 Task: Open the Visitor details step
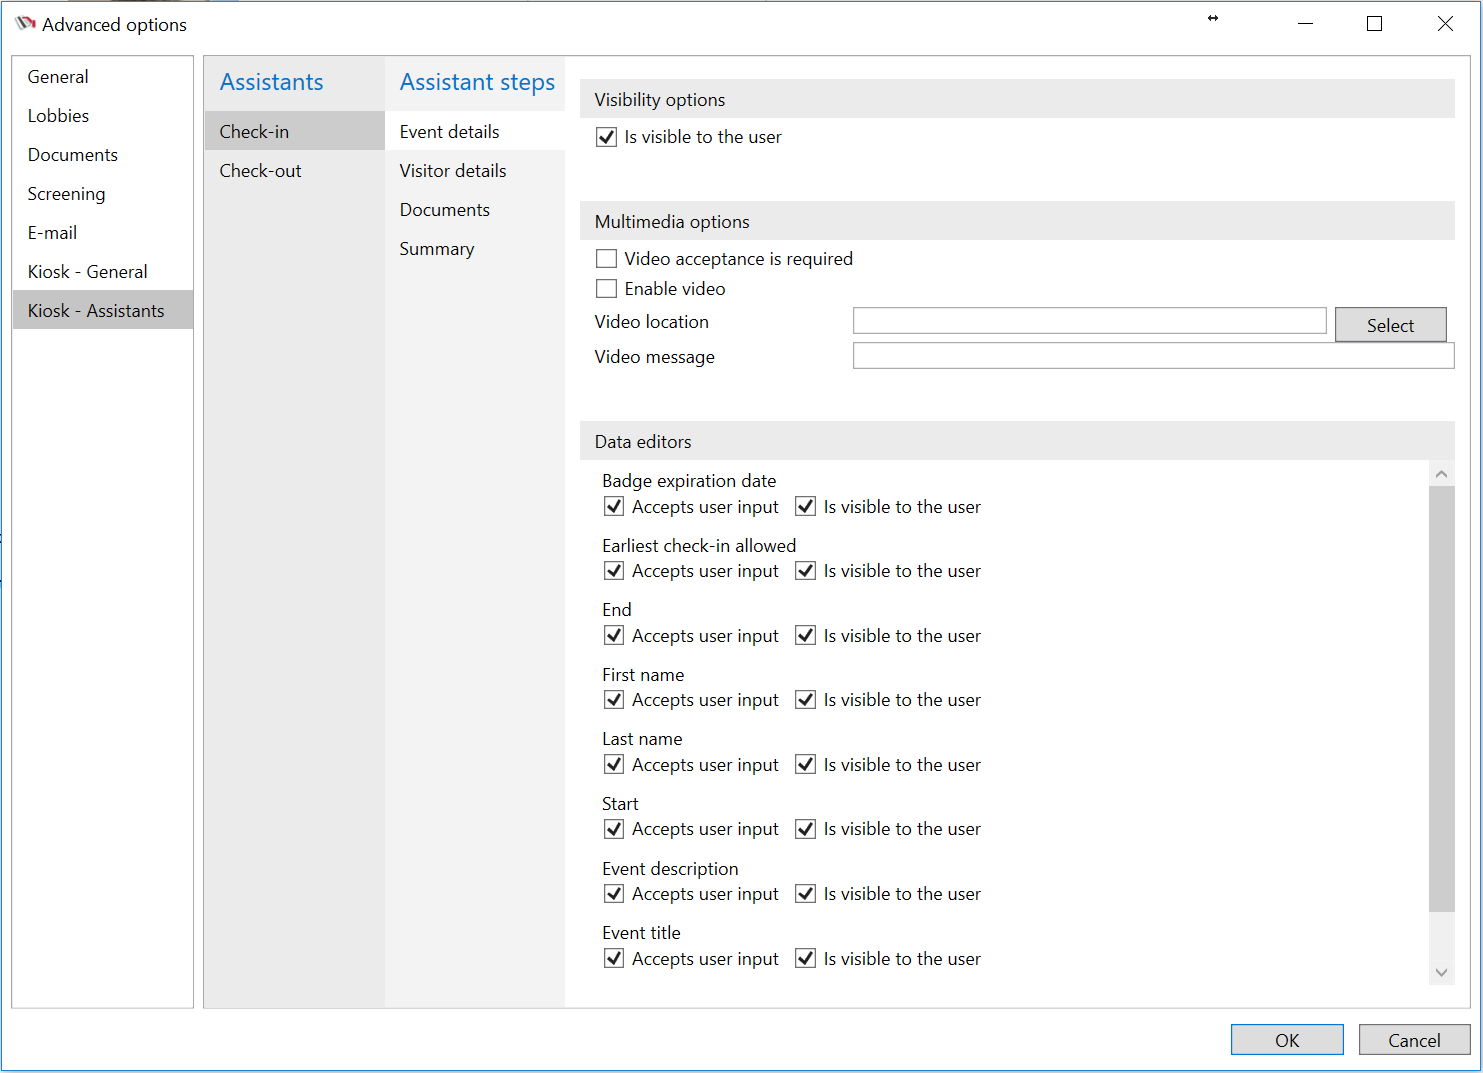pos(474,171)
